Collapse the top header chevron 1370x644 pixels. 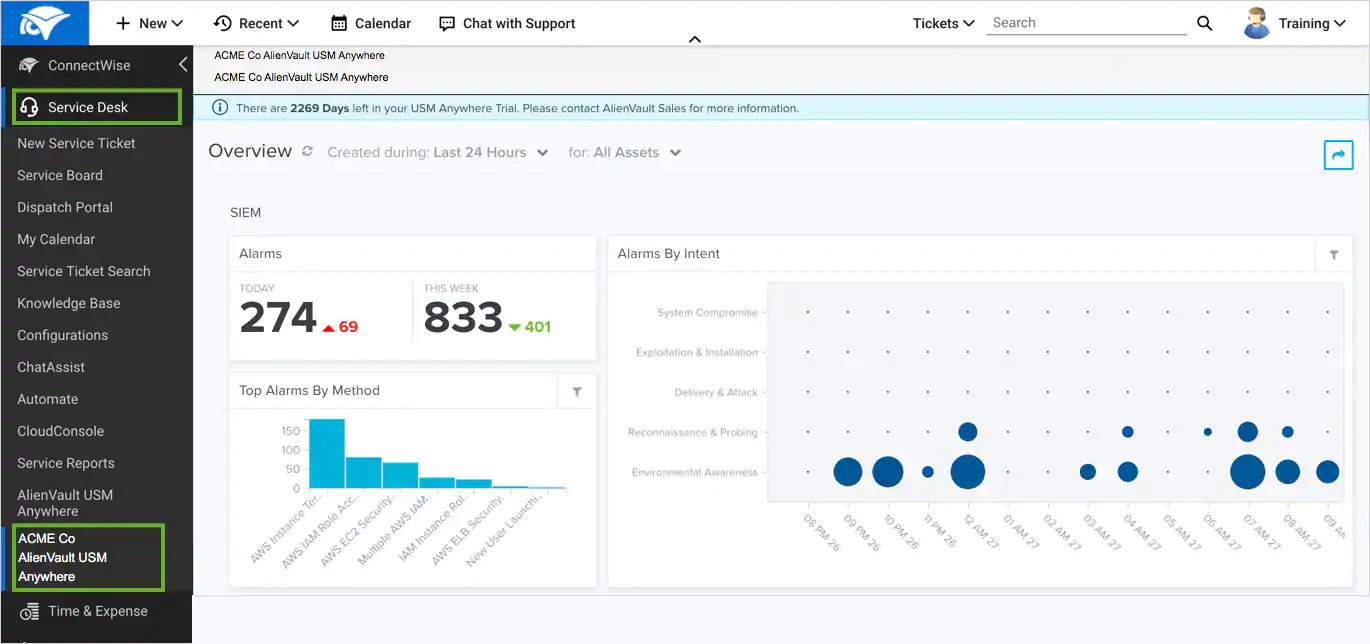[x=695, y=40]
